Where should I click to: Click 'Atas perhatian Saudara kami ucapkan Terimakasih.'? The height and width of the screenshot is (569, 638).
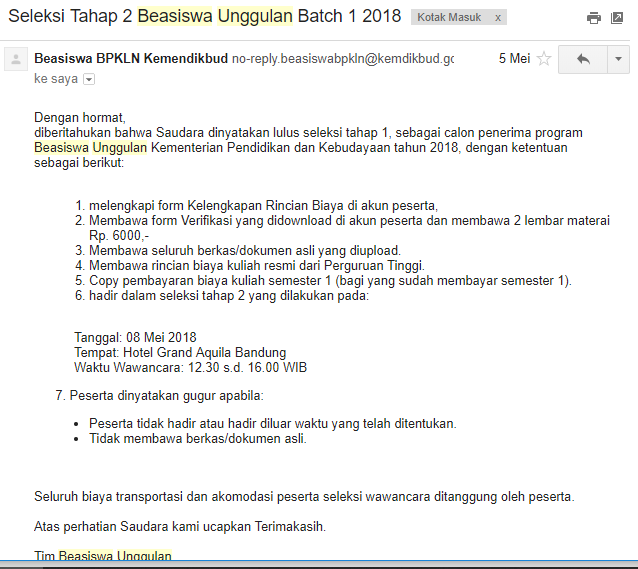(x=180, y=527)
